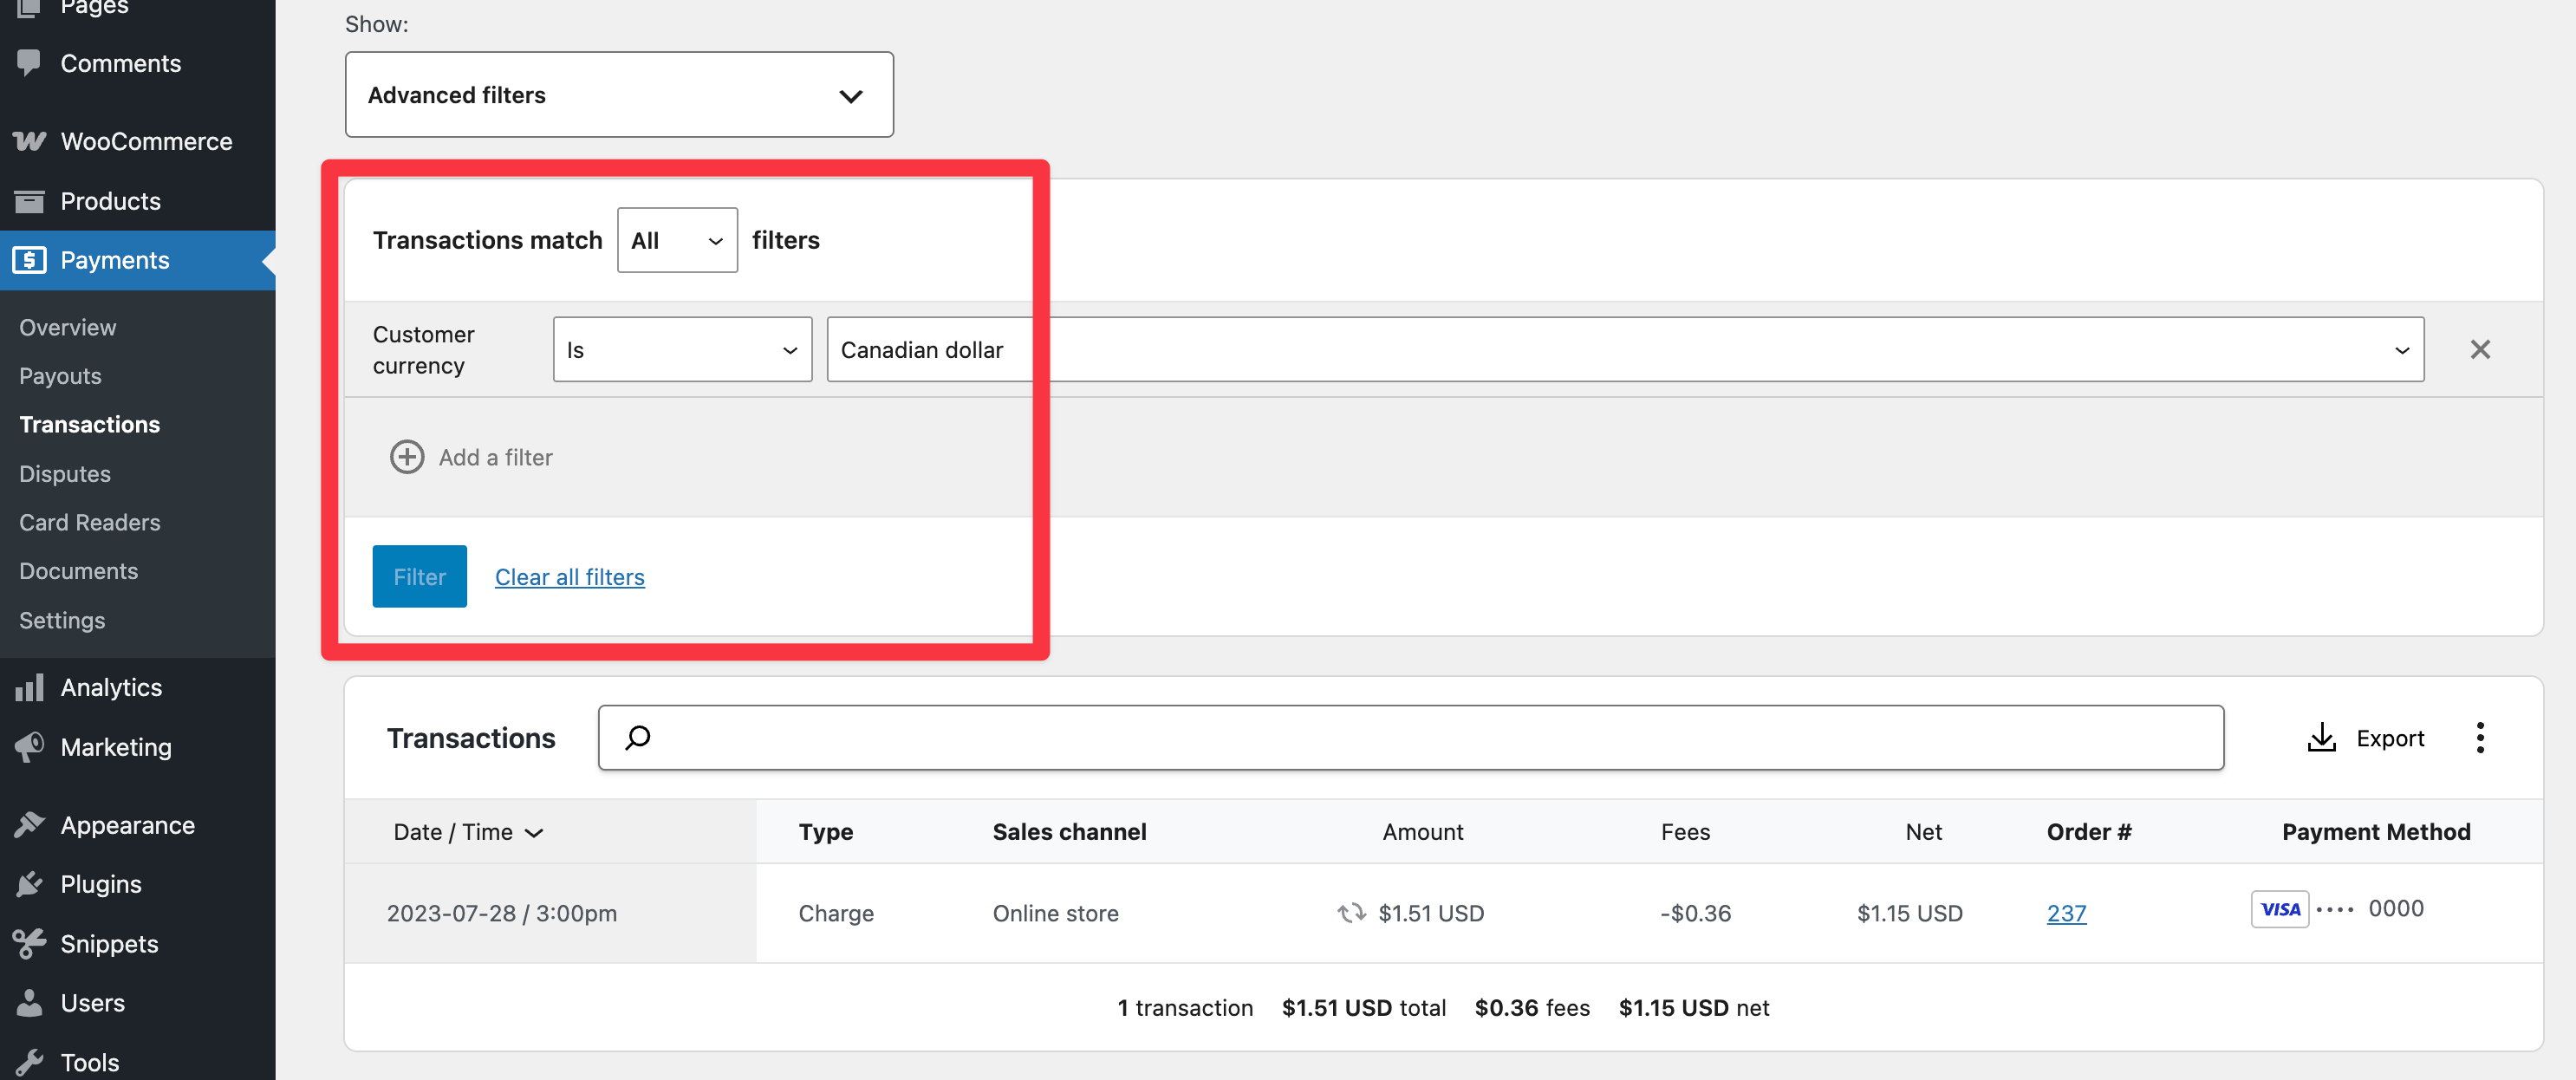Viewport: 2576px width, 1080px height.
Task: Click the Payments dollar icon
Action: pyautogui.click(x=29, y=260)
